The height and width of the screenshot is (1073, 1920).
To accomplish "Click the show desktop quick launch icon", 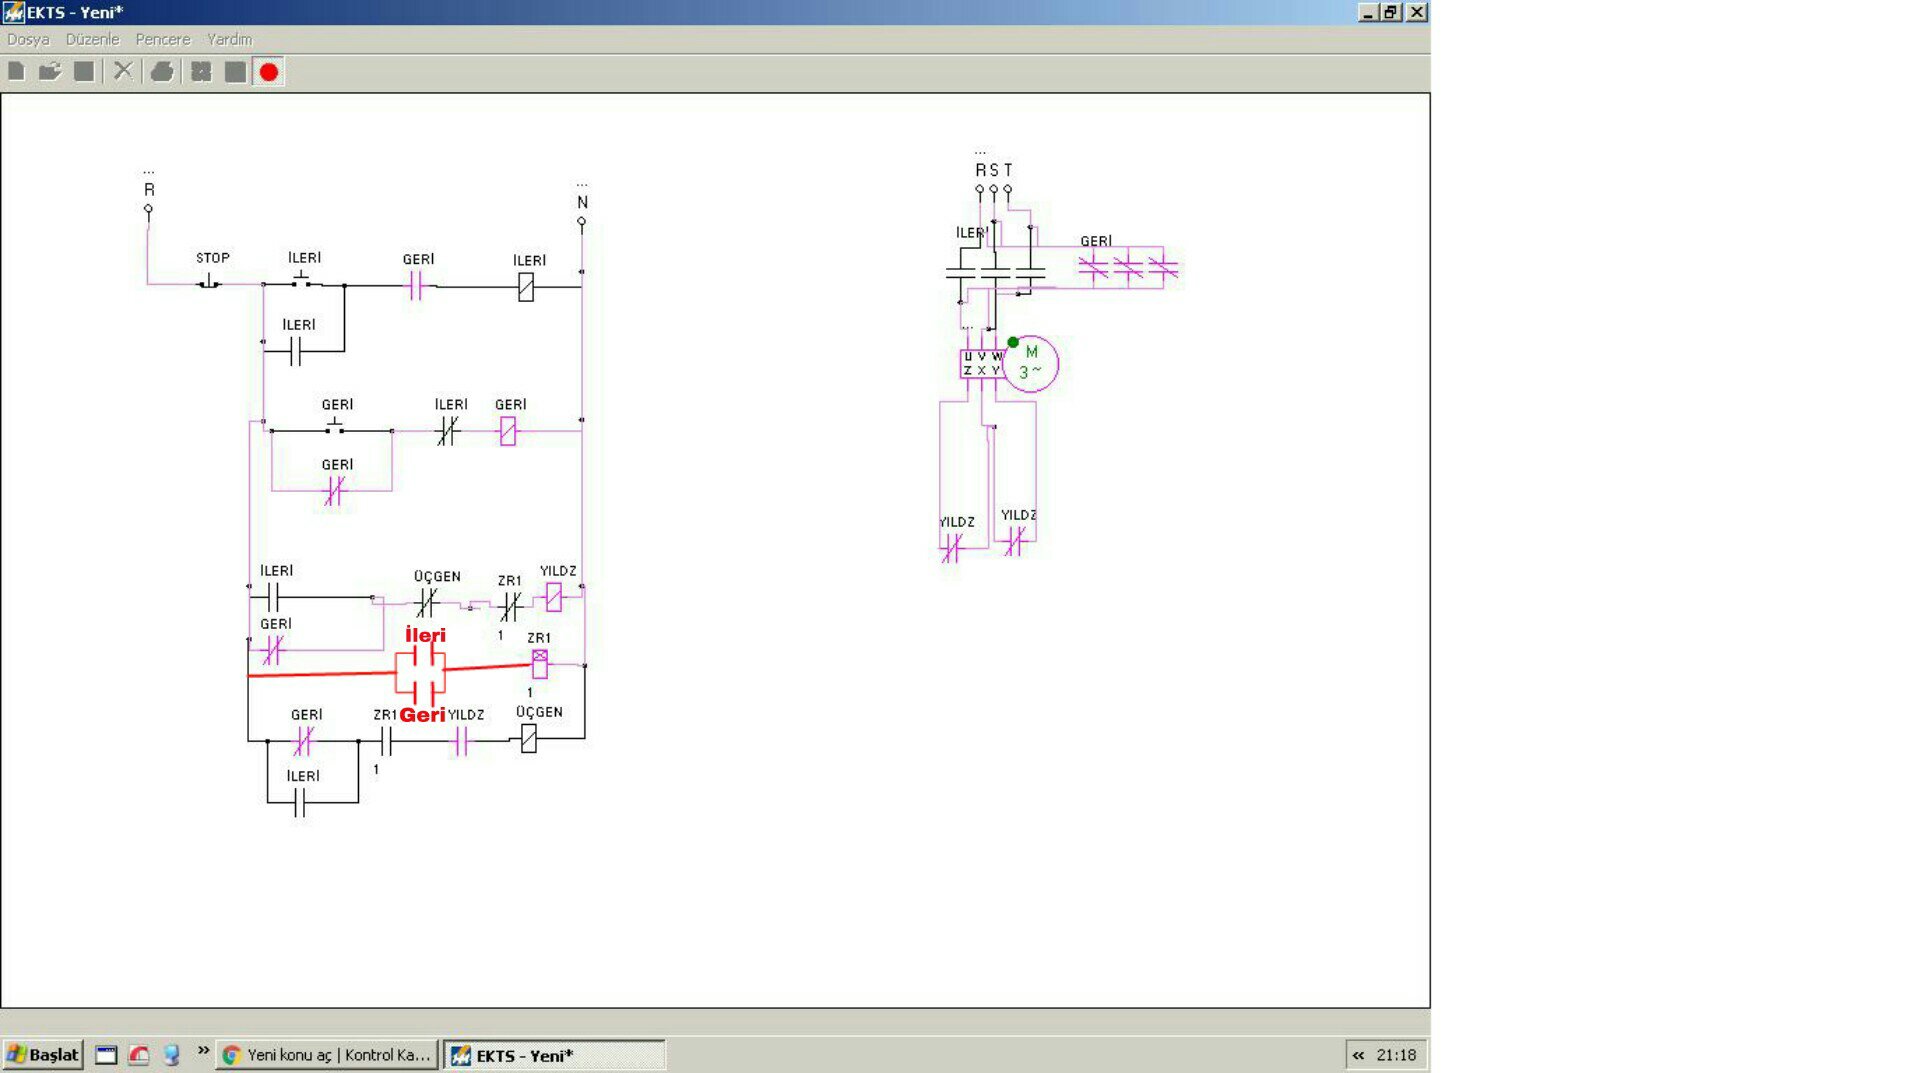I will [x=106, y=1055].
